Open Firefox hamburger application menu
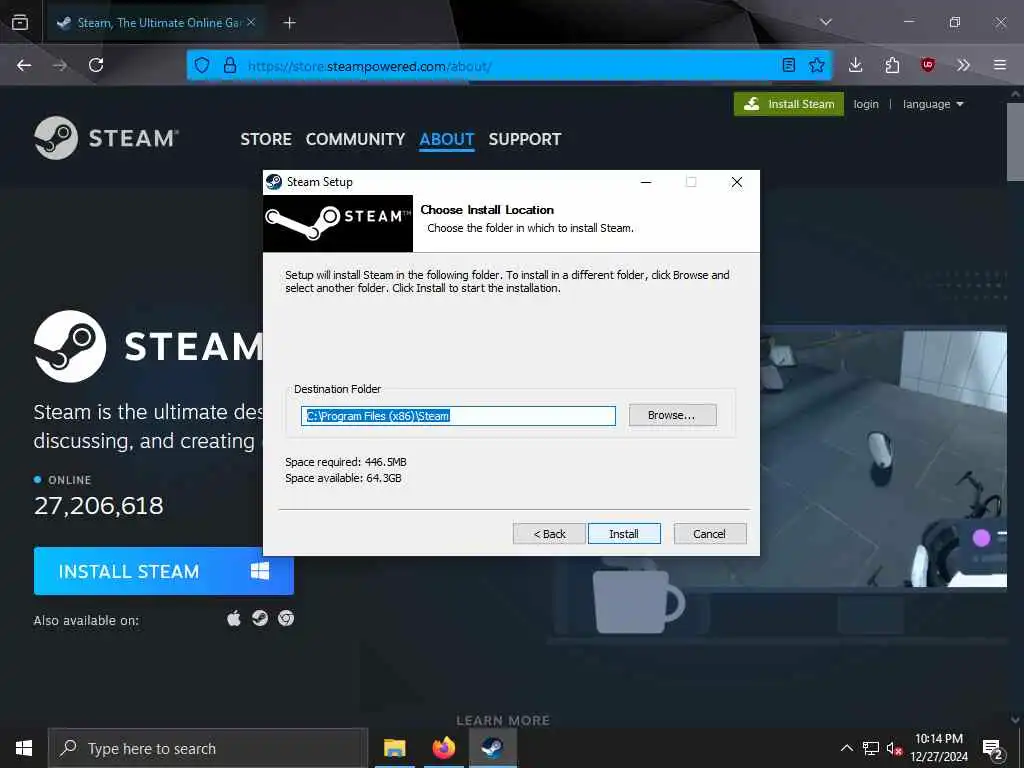This screenshot has width=1024, height=768. 999,65
